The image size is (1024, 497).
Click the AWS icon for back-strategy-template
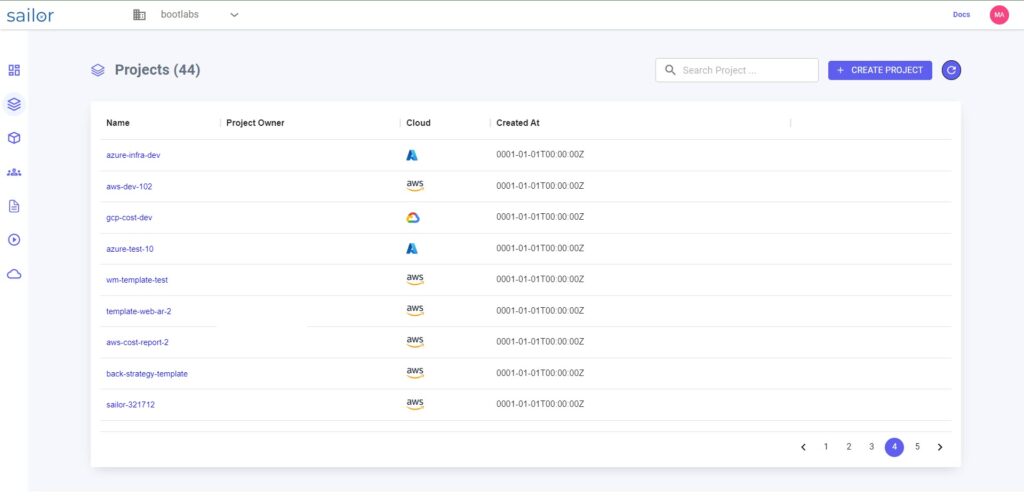point(415,373)
